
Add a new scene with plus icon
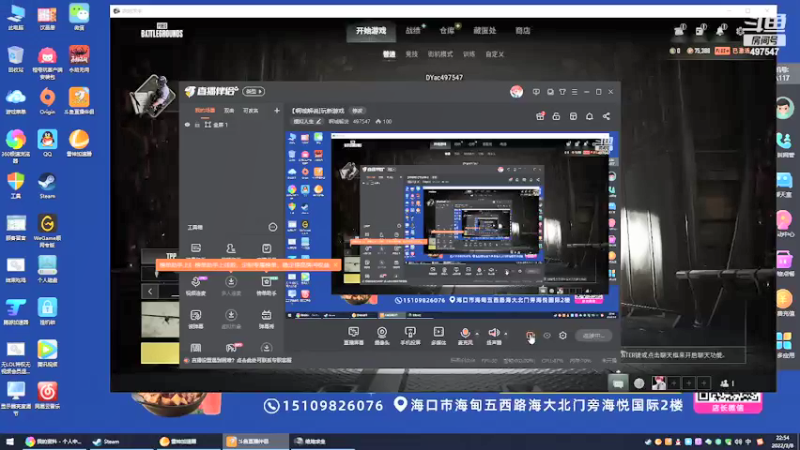tap(277, 110)
